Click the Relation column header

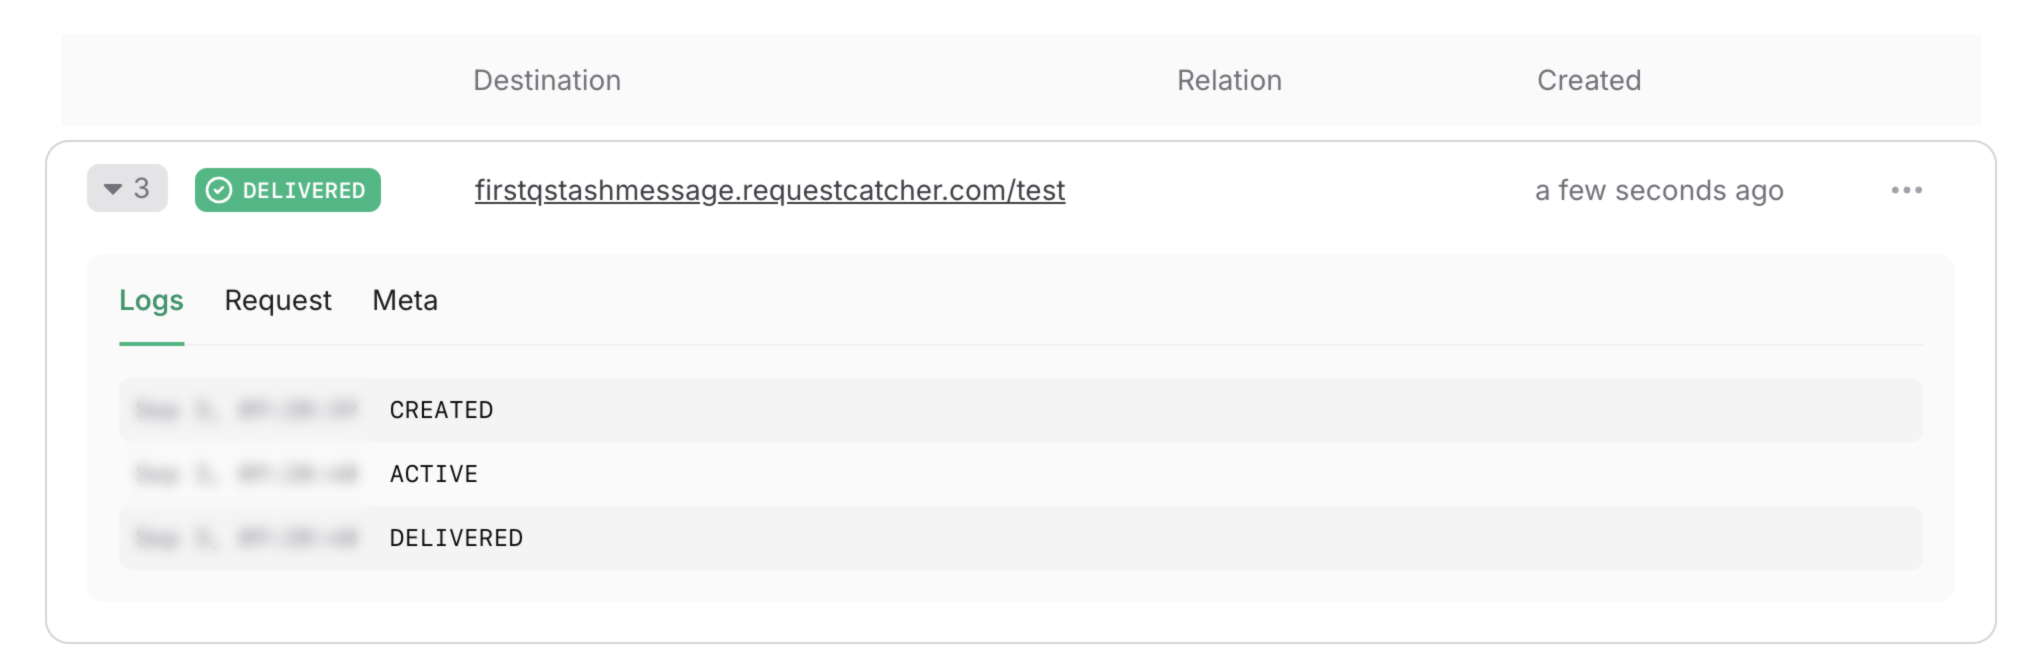coord(1229,80)
